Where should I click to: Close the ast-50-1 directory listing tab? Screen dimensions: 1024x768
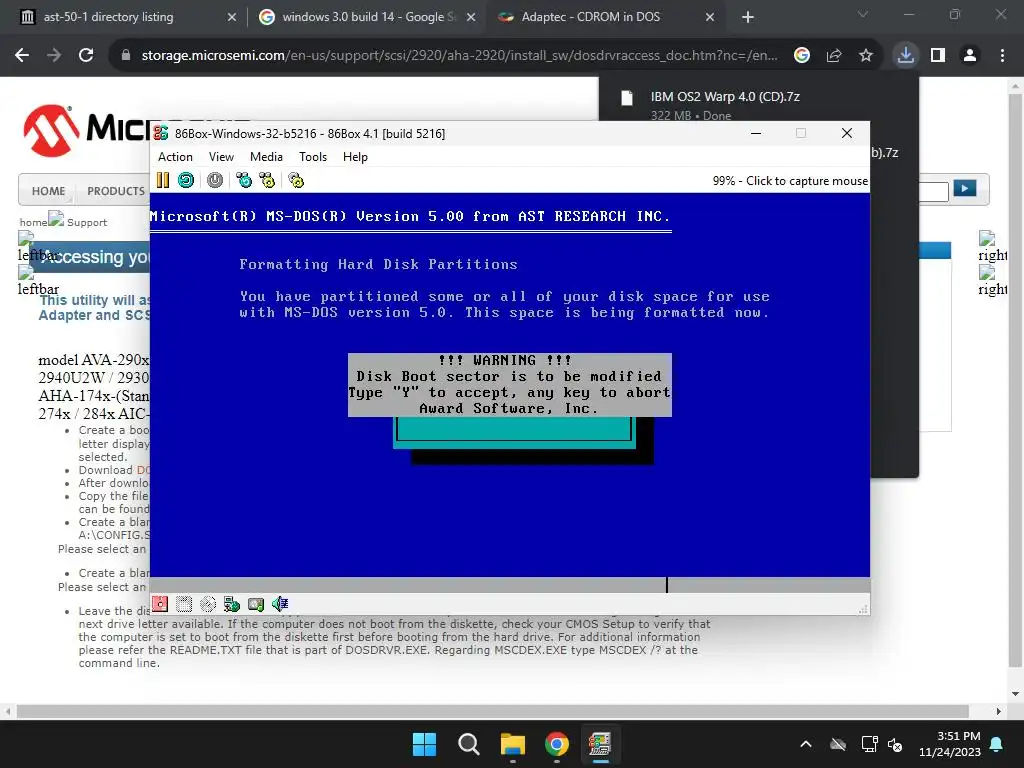click(232, 18)
